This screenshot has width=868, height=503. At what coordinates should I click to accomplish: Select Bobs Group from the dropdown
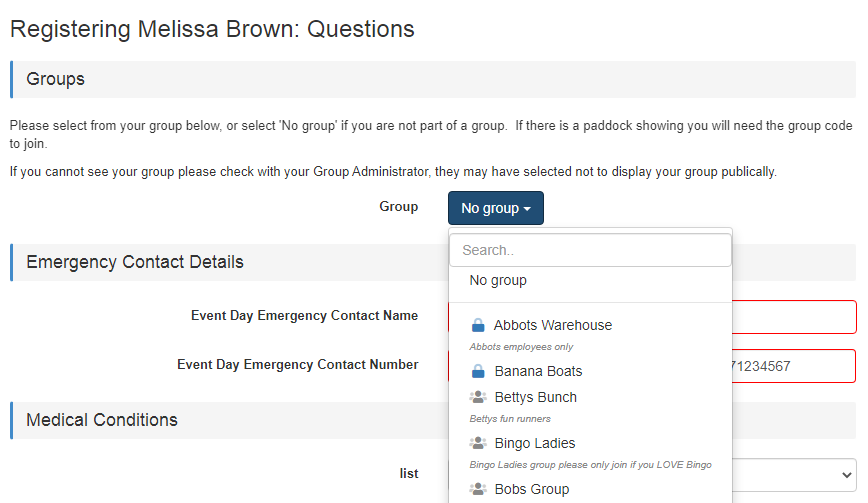pyautogui.click(x=531, y=489)
